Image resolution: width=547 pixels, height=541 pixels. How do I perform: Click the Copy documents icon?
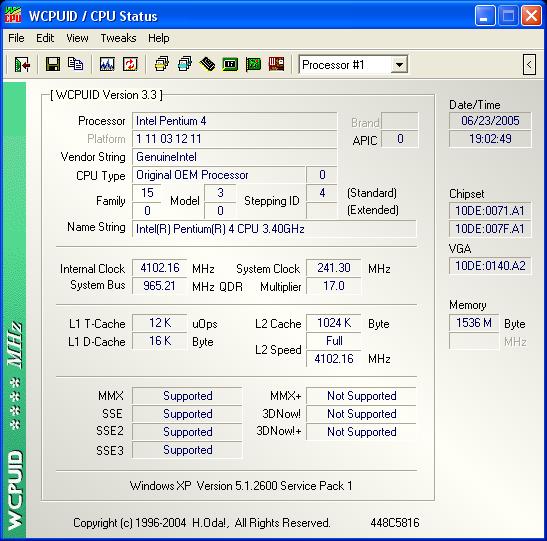[75, 65]
